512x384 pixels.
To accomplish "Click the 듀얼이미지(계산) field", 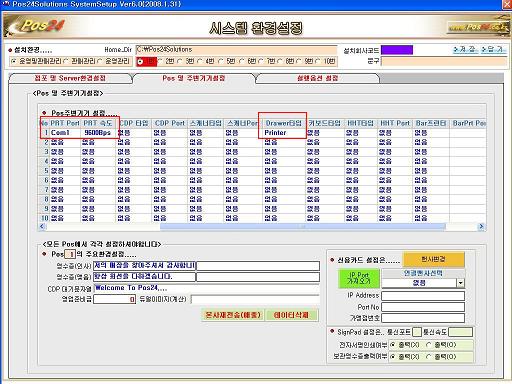I will coord(255,299).
